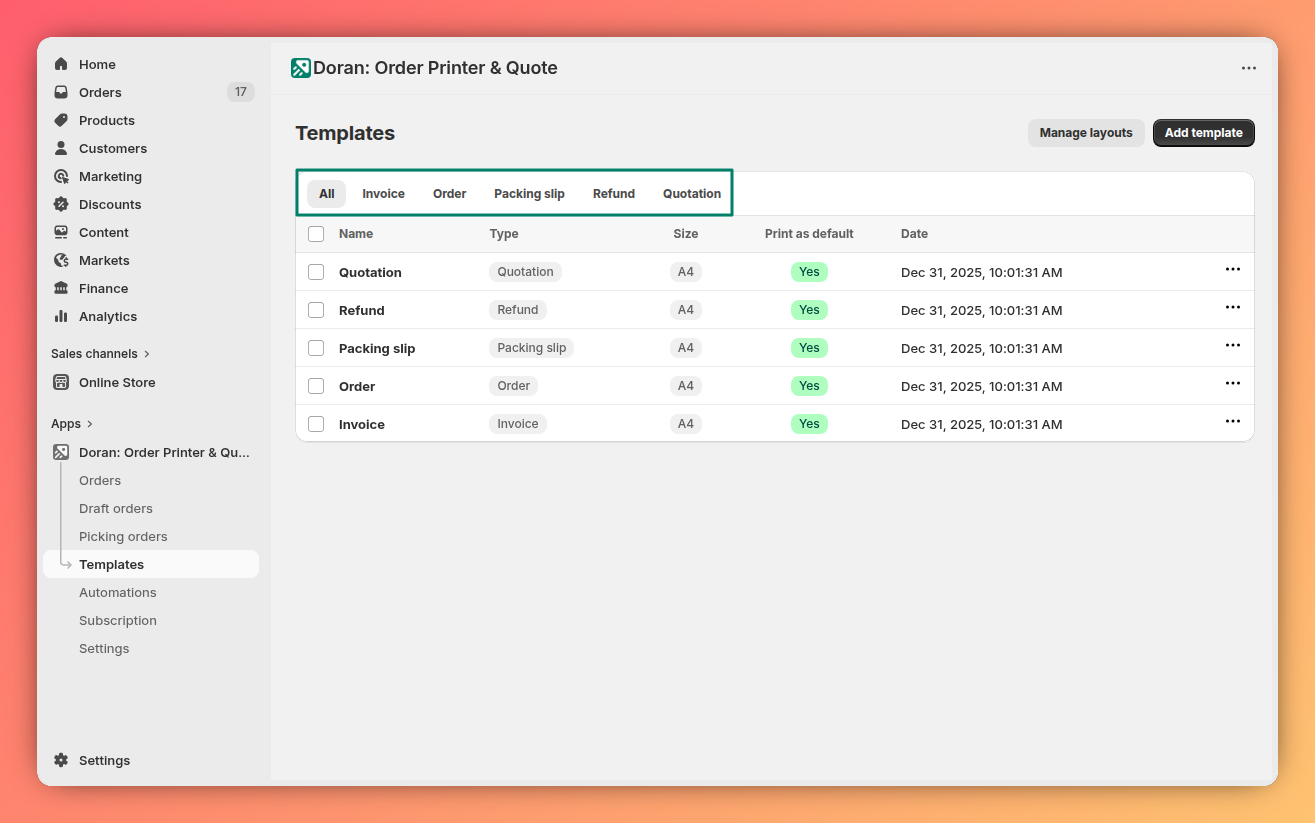Click the Quotation type badge in first row
Image resolution: width=1315 pixels, height=823 pixels.
tap(525, 272)
